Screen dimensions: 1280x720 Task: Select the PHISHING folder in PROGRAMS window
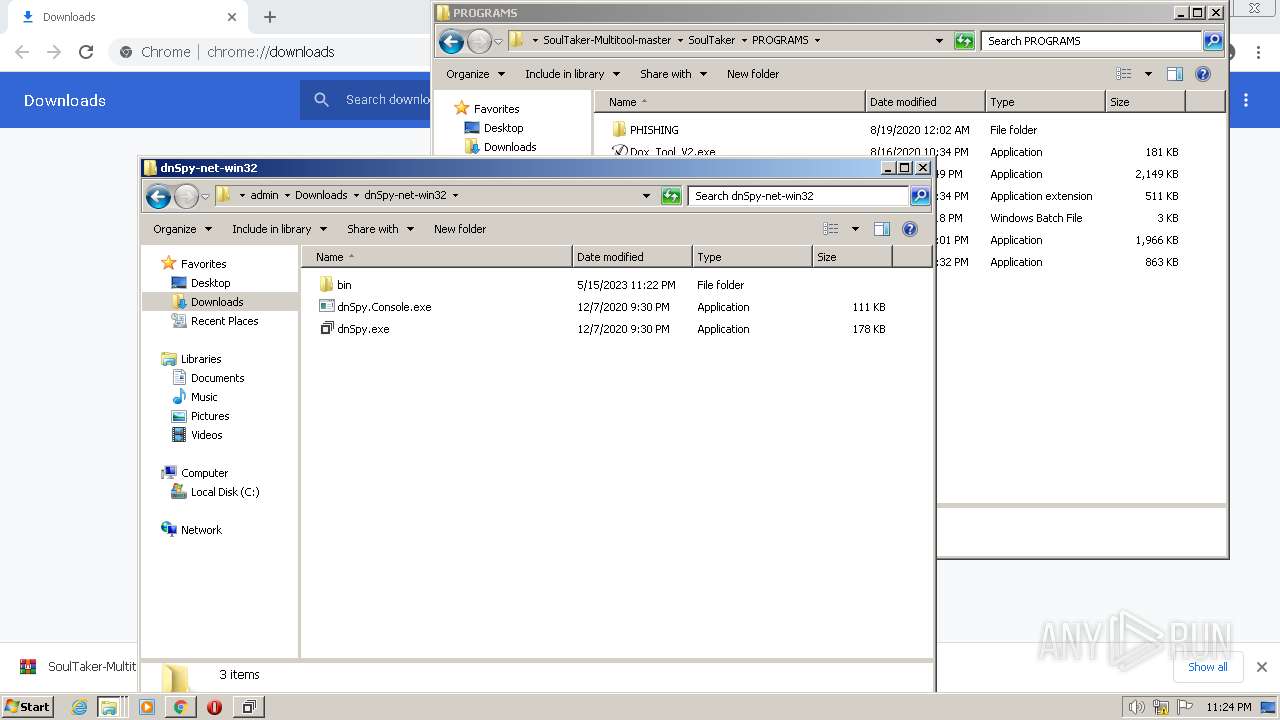654,130
